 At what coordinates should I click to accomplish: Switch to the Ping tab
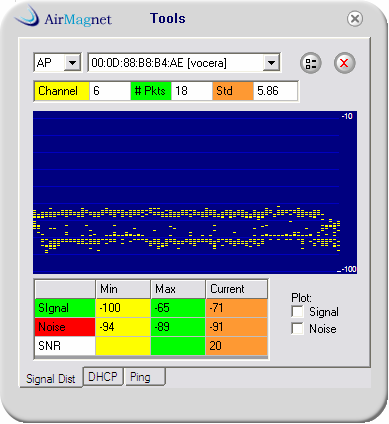[145, 377]
